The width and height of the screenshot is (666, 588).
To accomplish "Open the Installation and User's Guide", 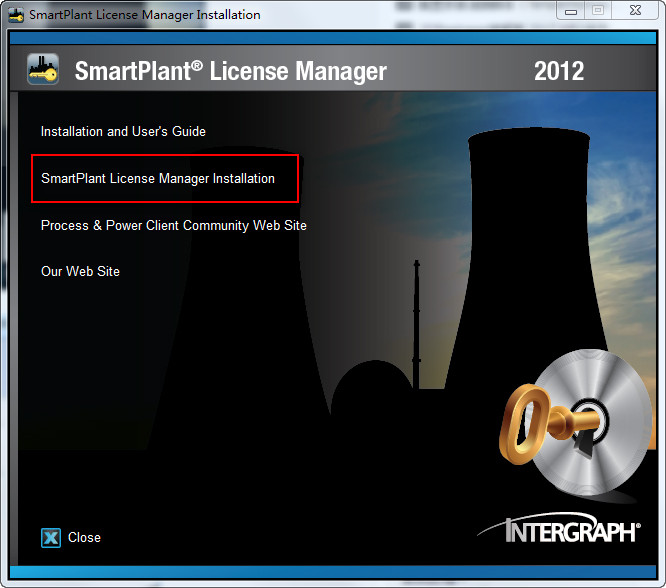I will (x=123, y=132).
